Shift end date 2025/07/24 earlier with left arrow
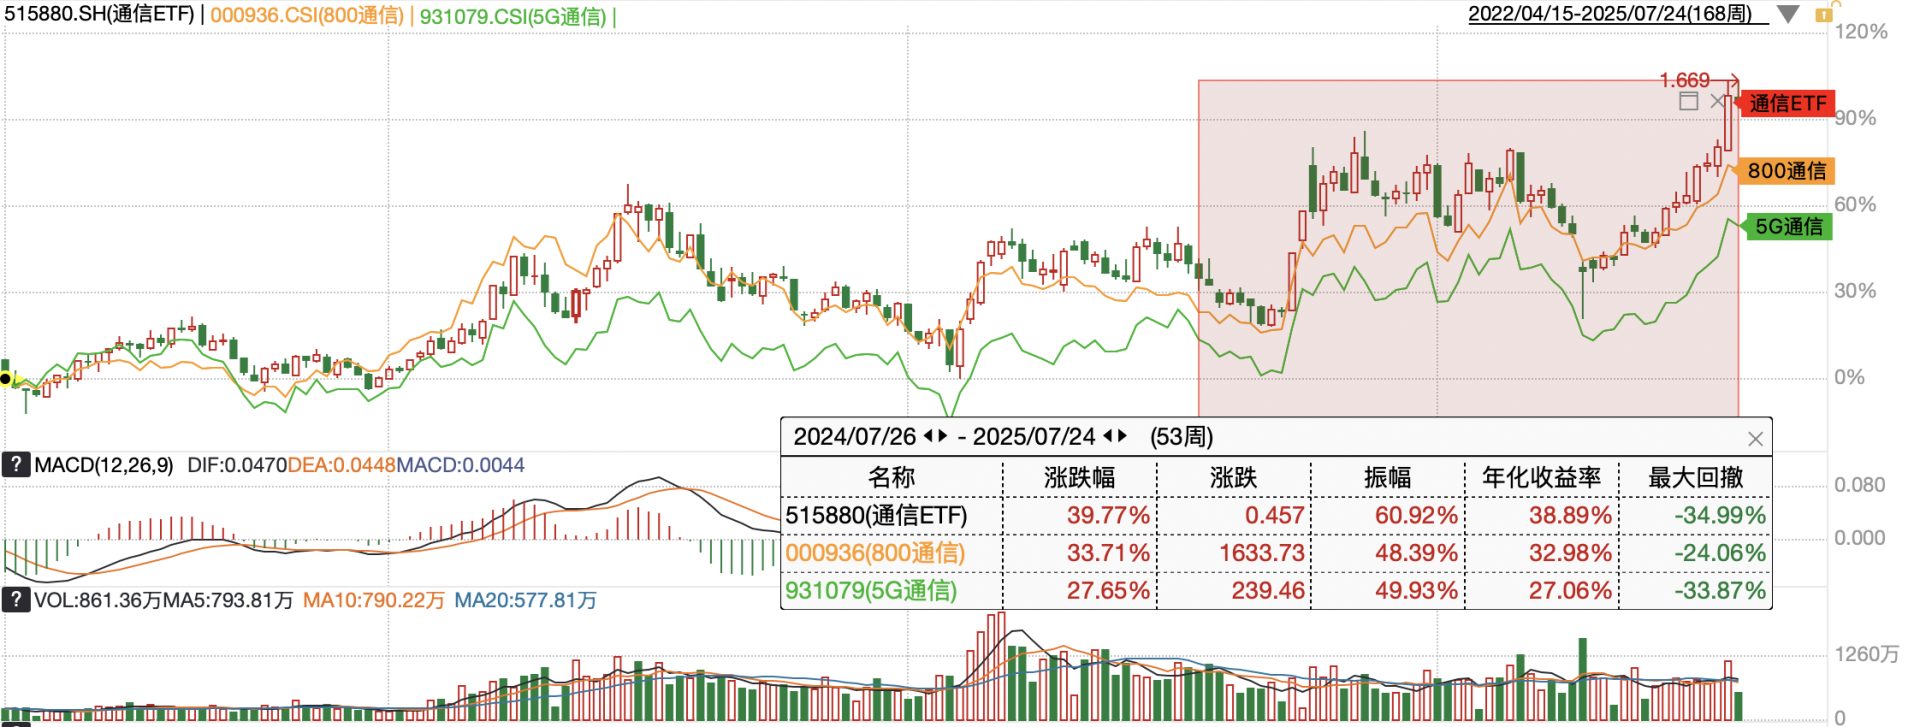 coord(1108,437)
